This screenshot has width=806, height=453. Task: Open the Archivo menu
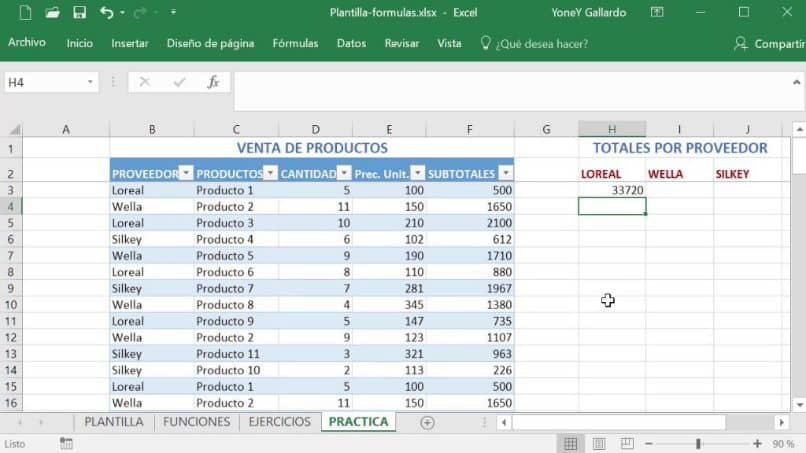pyautogui.click(x=27, y=43)
